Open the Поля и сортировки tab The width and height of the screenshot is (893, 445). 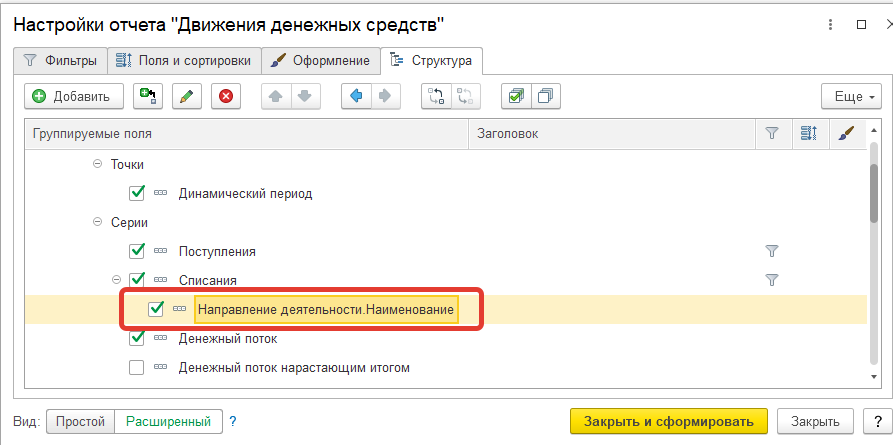[185, 61]
